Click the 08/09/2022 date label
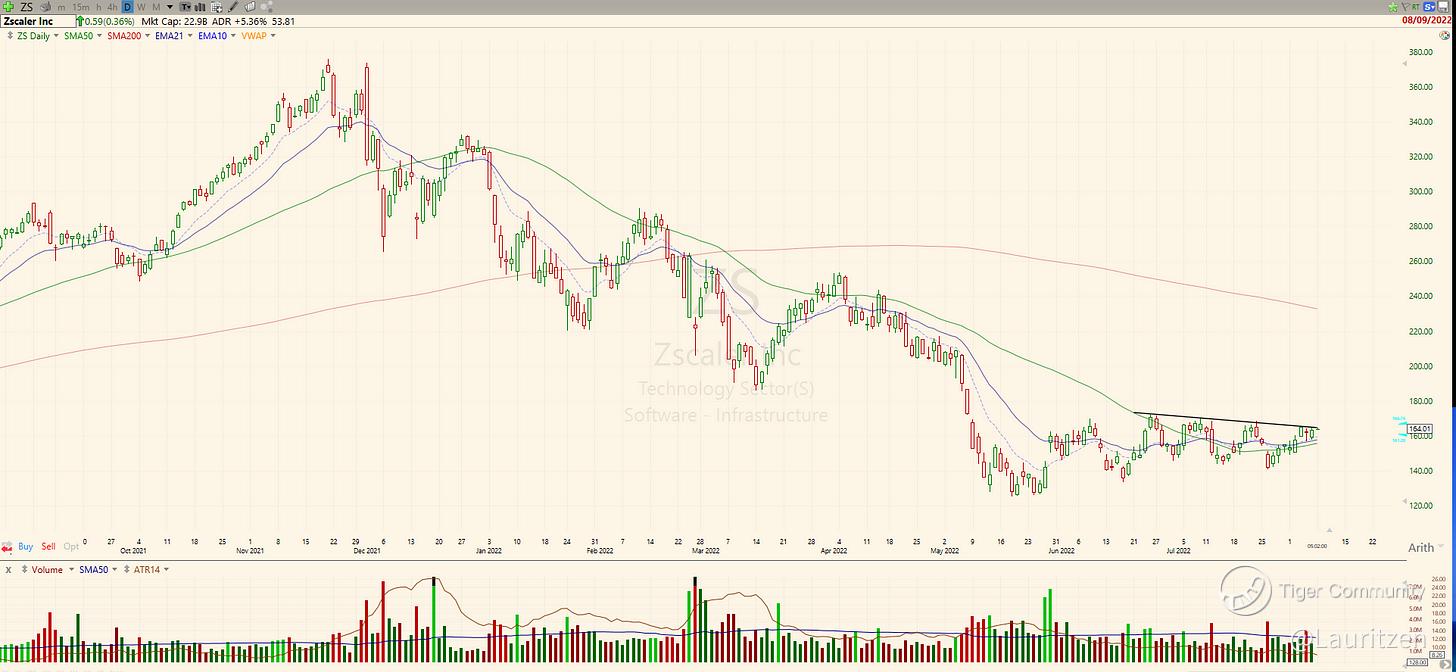The width and height of the screenshot is (1456, 672). pyautogui.click(x=1427, y=20)
